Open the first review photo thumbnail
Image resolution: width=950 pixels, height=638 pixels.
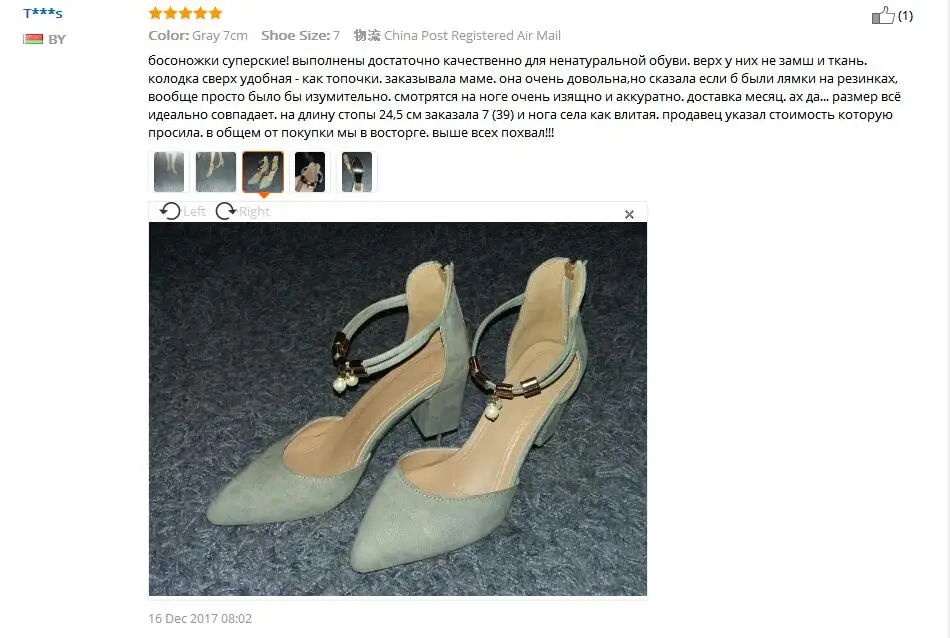pyautogui.click(x=169, y=172)
